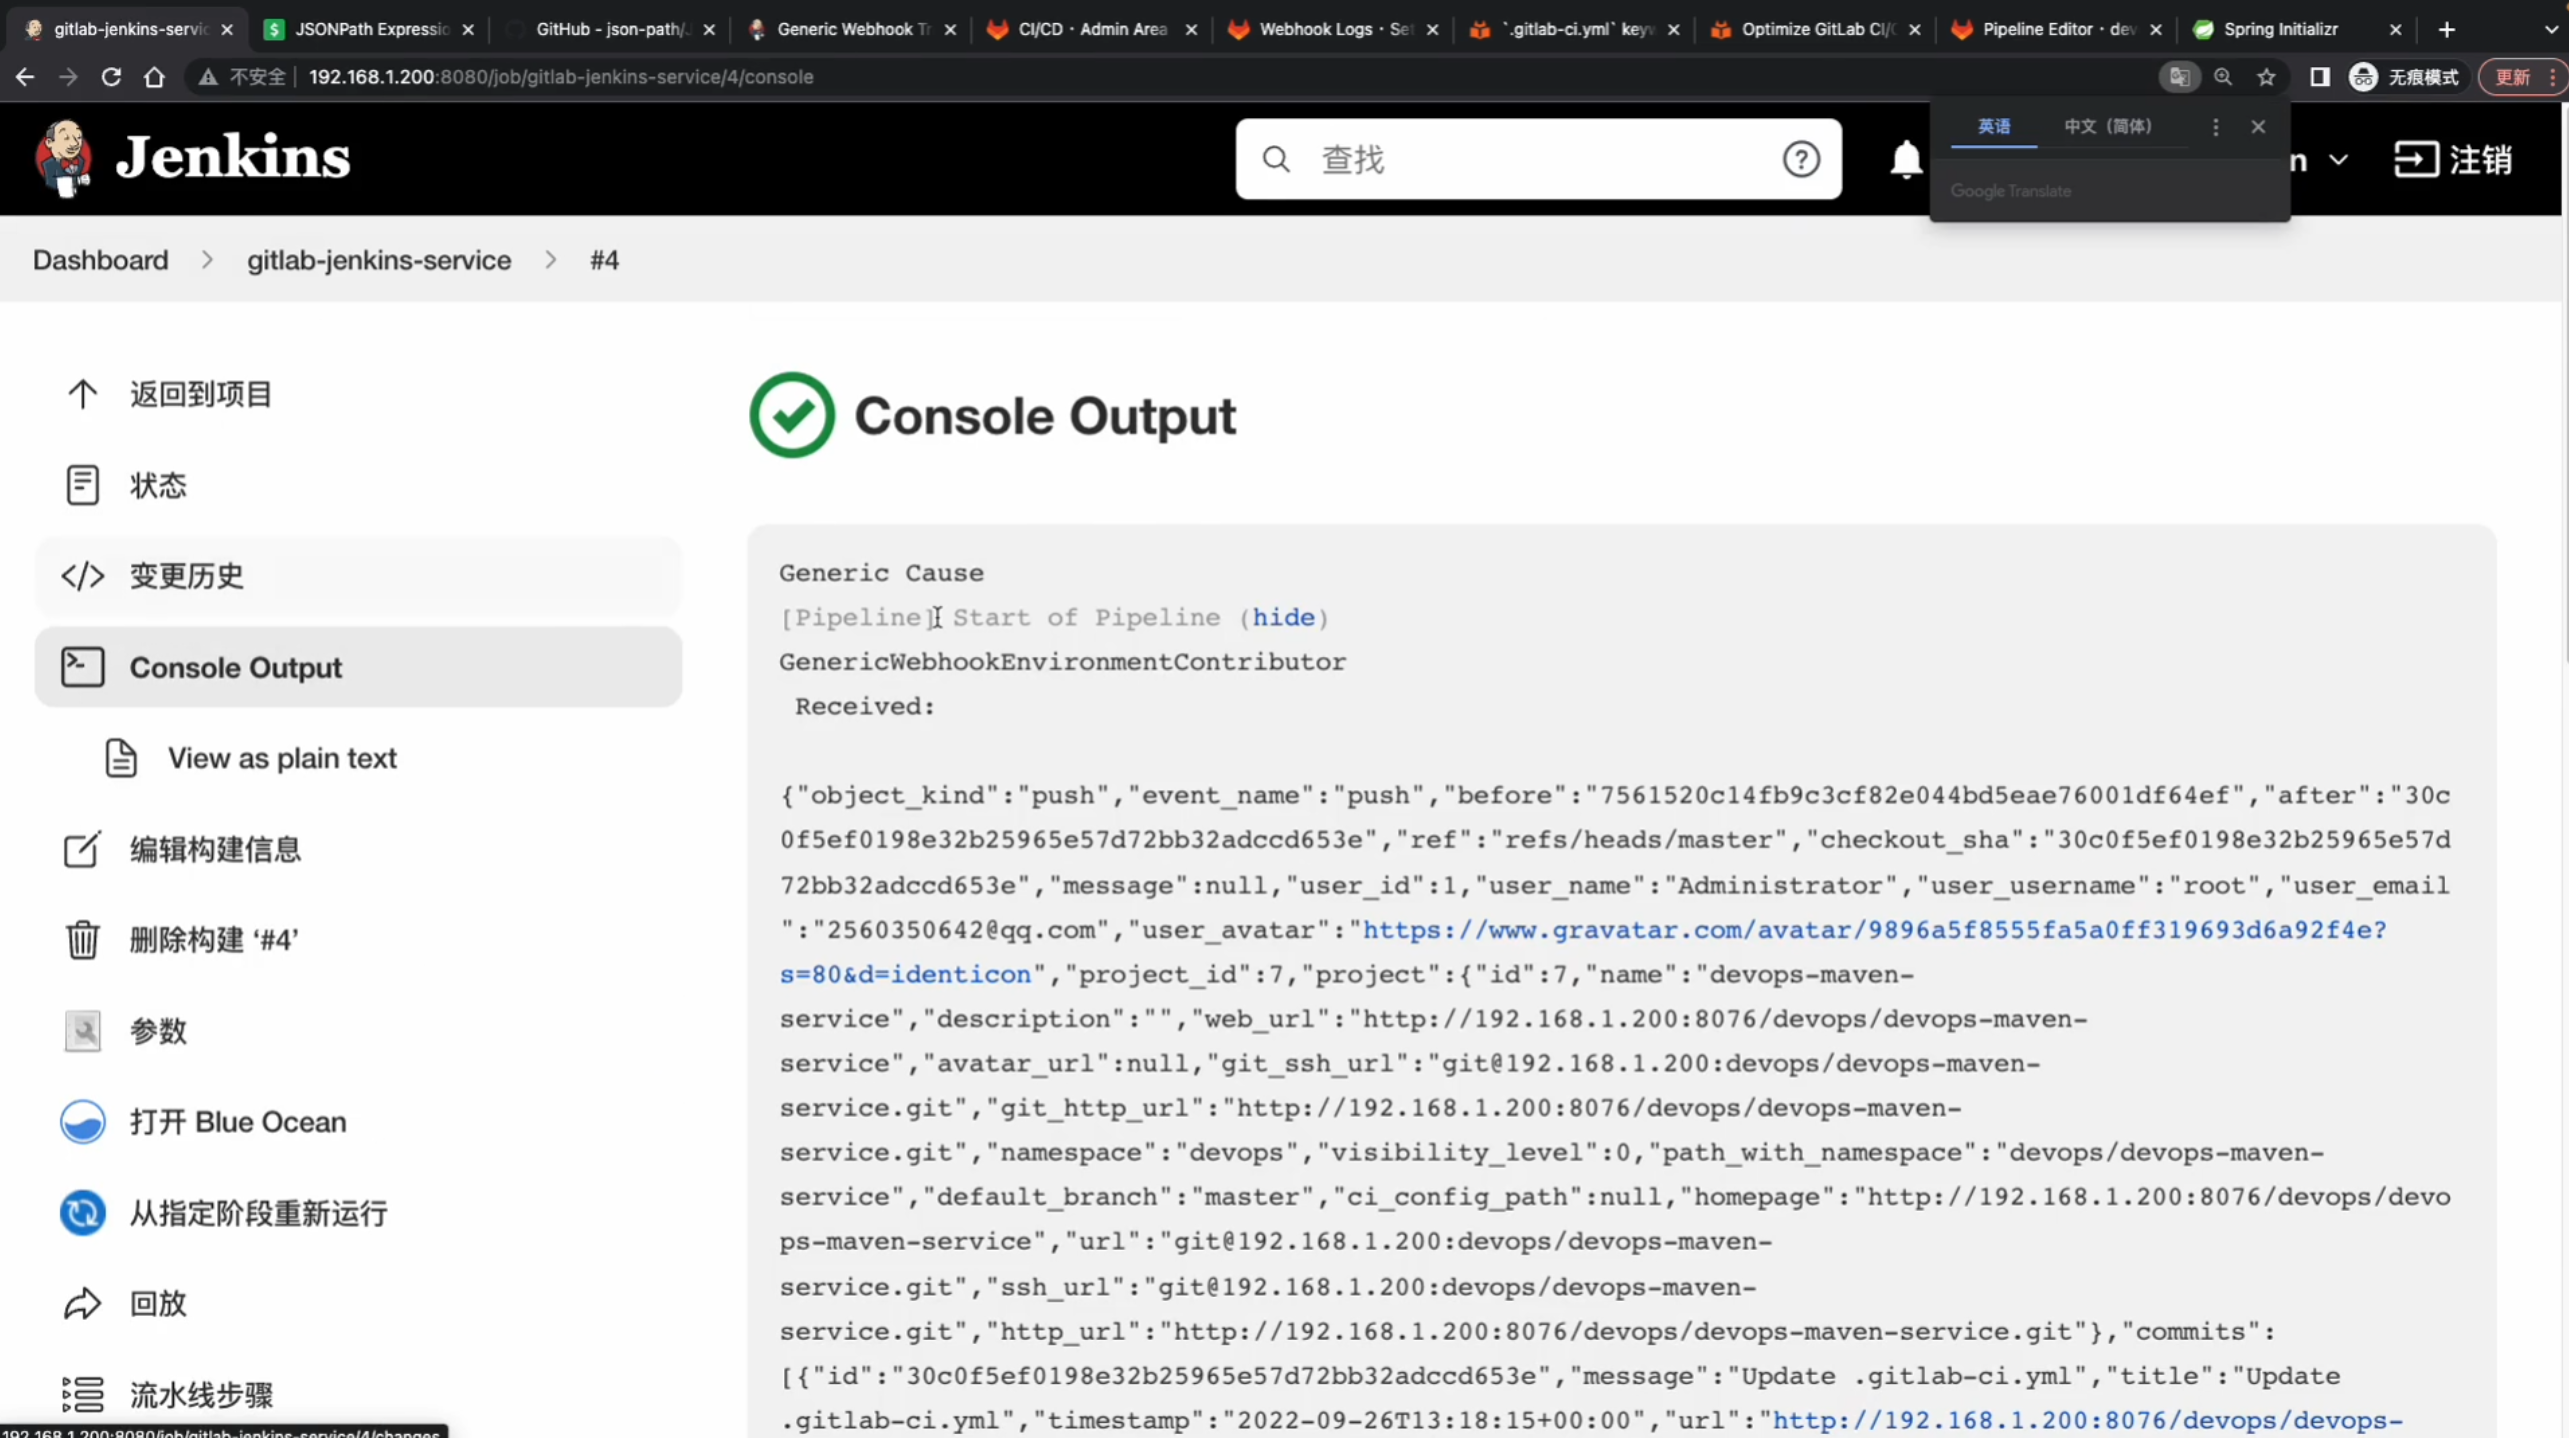Screen dimensions: 2569x1438
Task: Click the Blue Ocean icon
Action: 83,1122
